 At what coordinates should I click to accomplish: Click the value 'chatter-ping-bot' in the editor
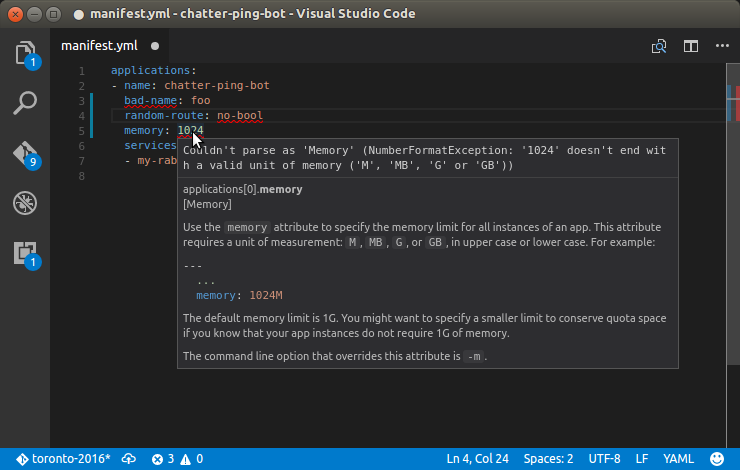217,85
